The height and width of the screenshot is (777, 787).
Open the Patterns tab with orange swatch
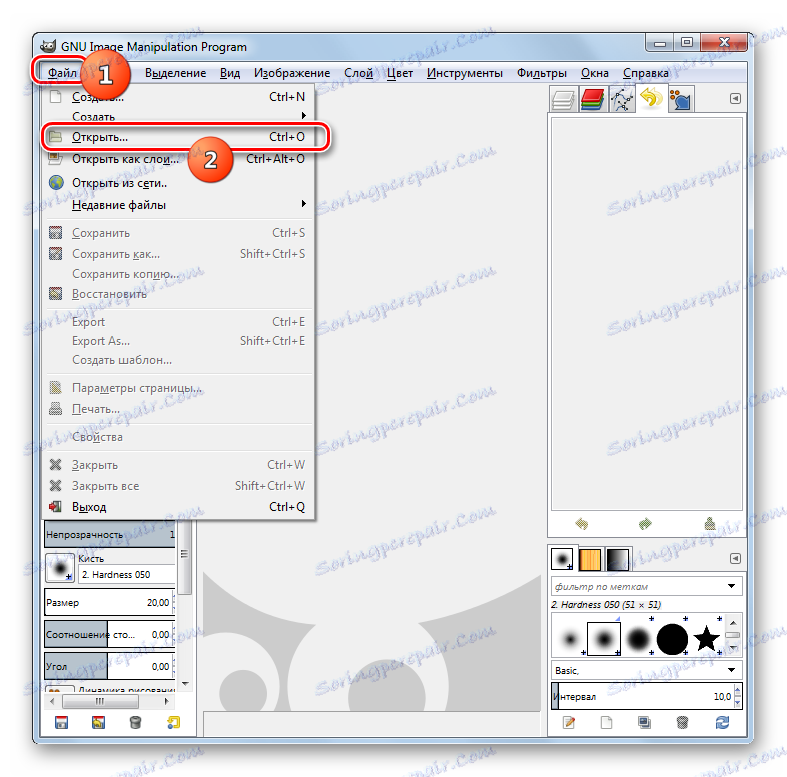click(590, 559)
